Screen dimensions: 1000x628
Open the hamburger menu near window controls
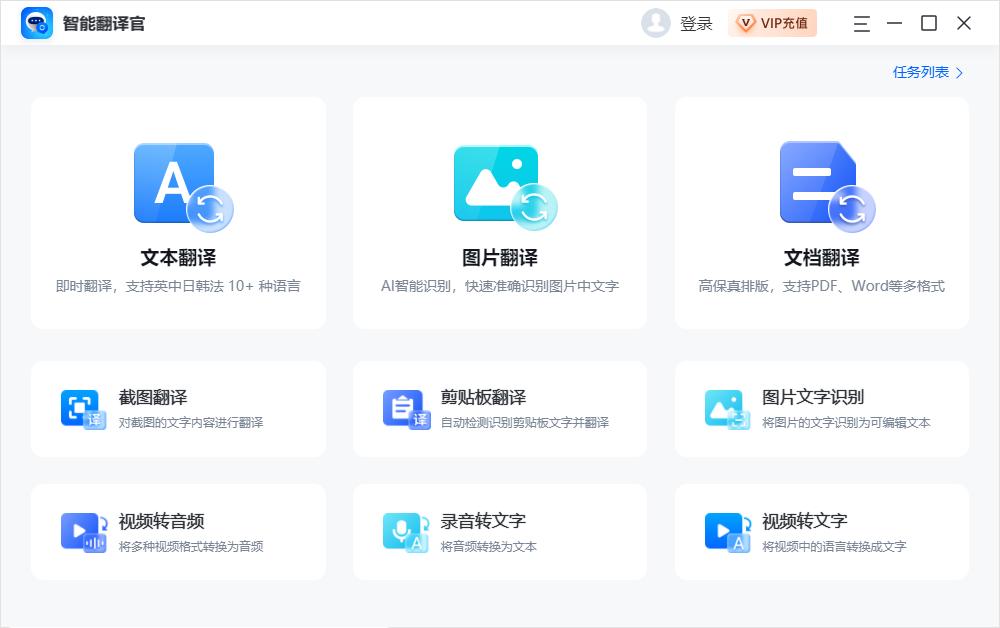(x=860, y=23)
